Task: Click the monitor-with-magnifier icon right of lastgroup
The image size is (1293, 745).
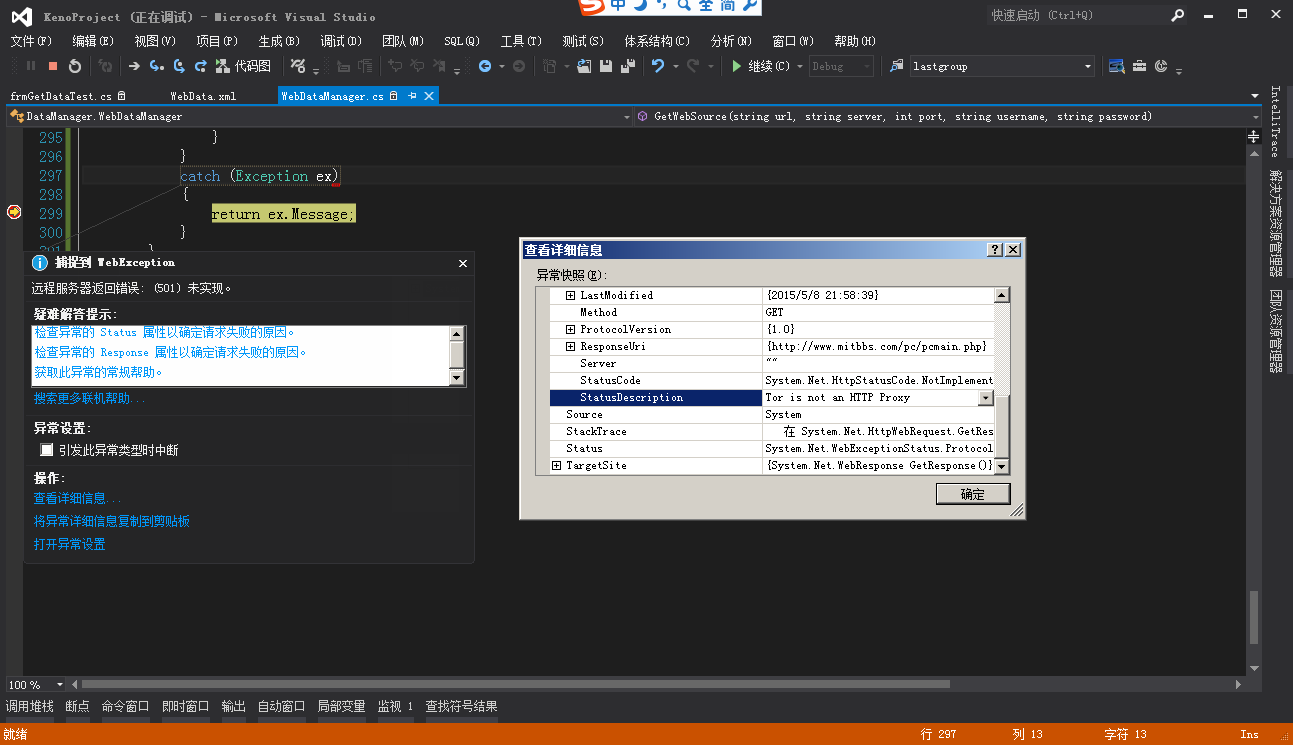Action: (x=1116, y=66)
